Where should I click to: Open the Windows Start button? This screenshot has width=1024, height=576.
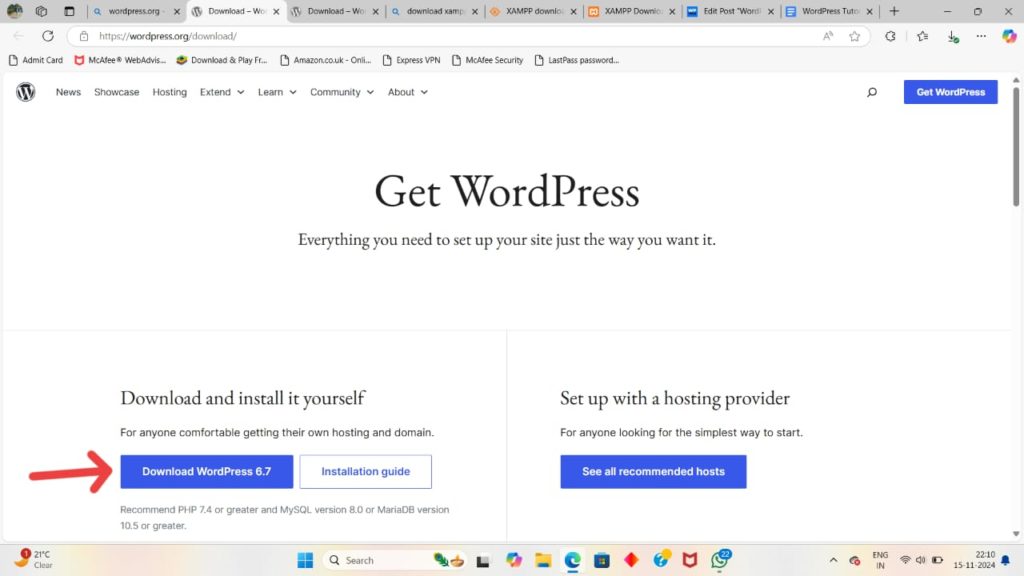pos(305,560)
